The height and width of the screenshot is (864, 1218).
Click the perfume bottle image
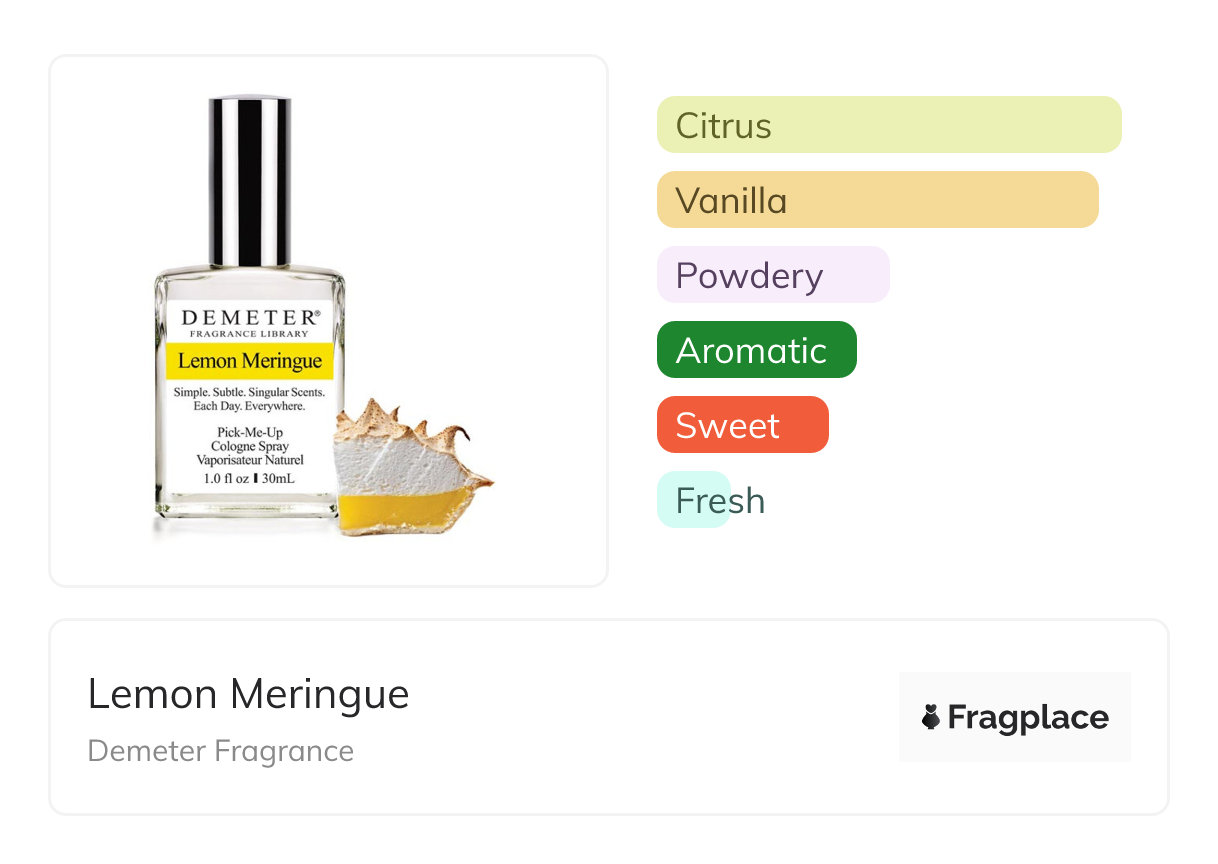250,308
